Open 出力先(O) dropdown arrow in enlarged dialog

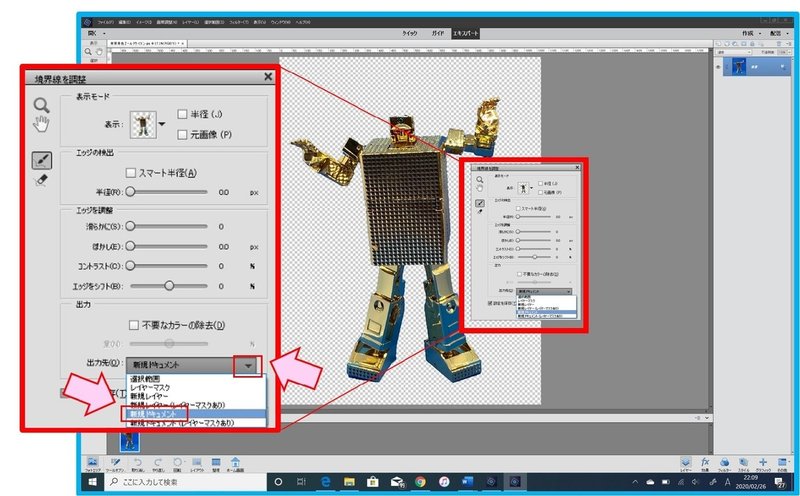click(x=248, y=366)
